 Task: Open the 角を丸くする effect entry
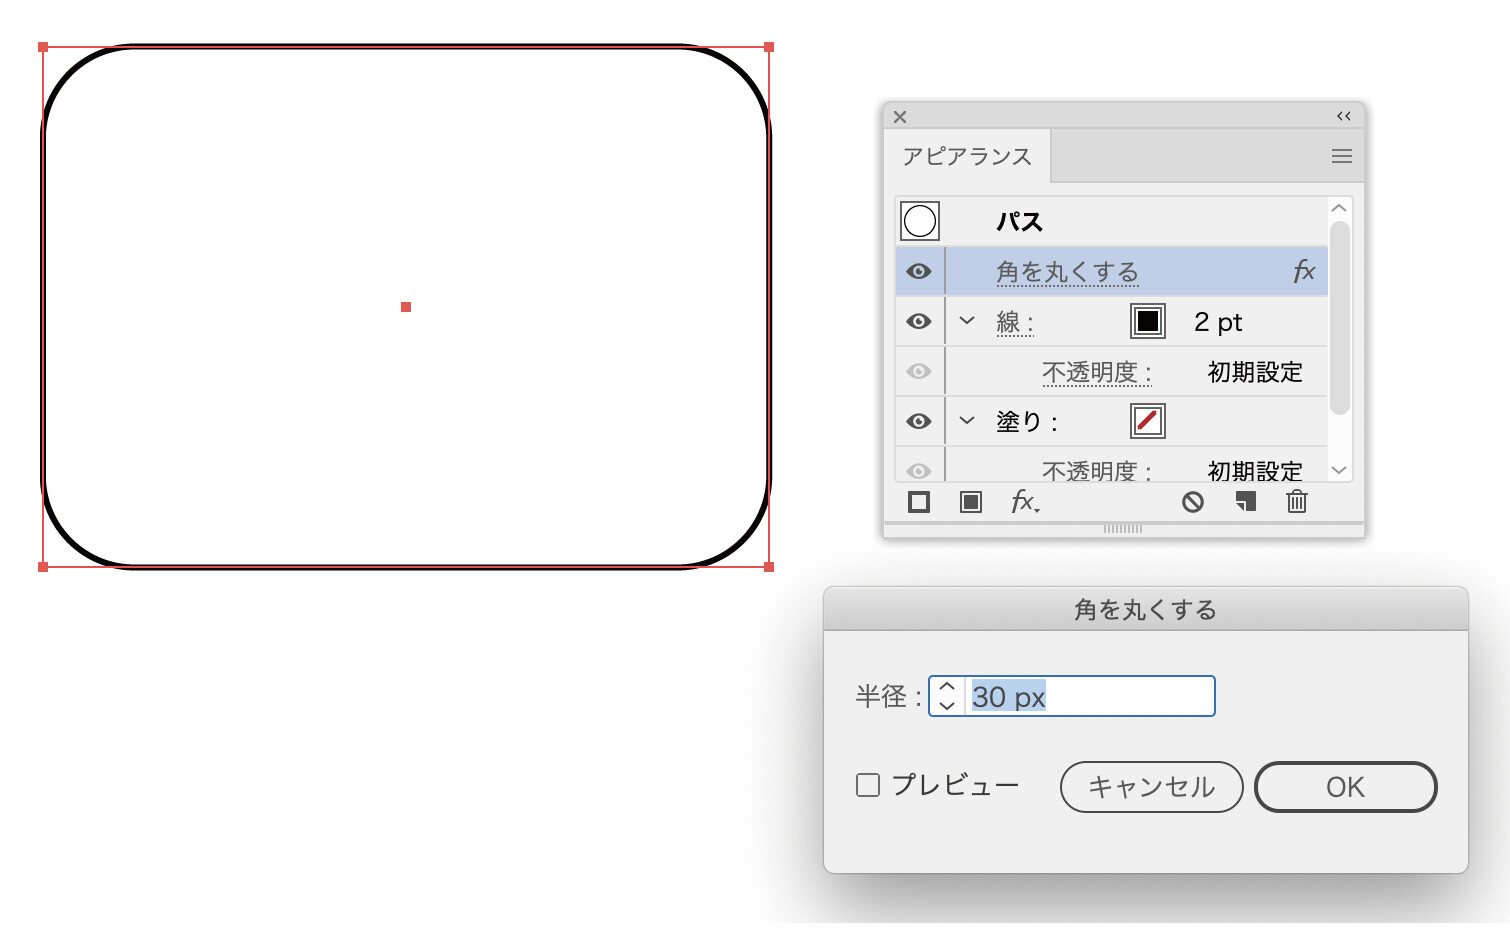pos(1067,272)
